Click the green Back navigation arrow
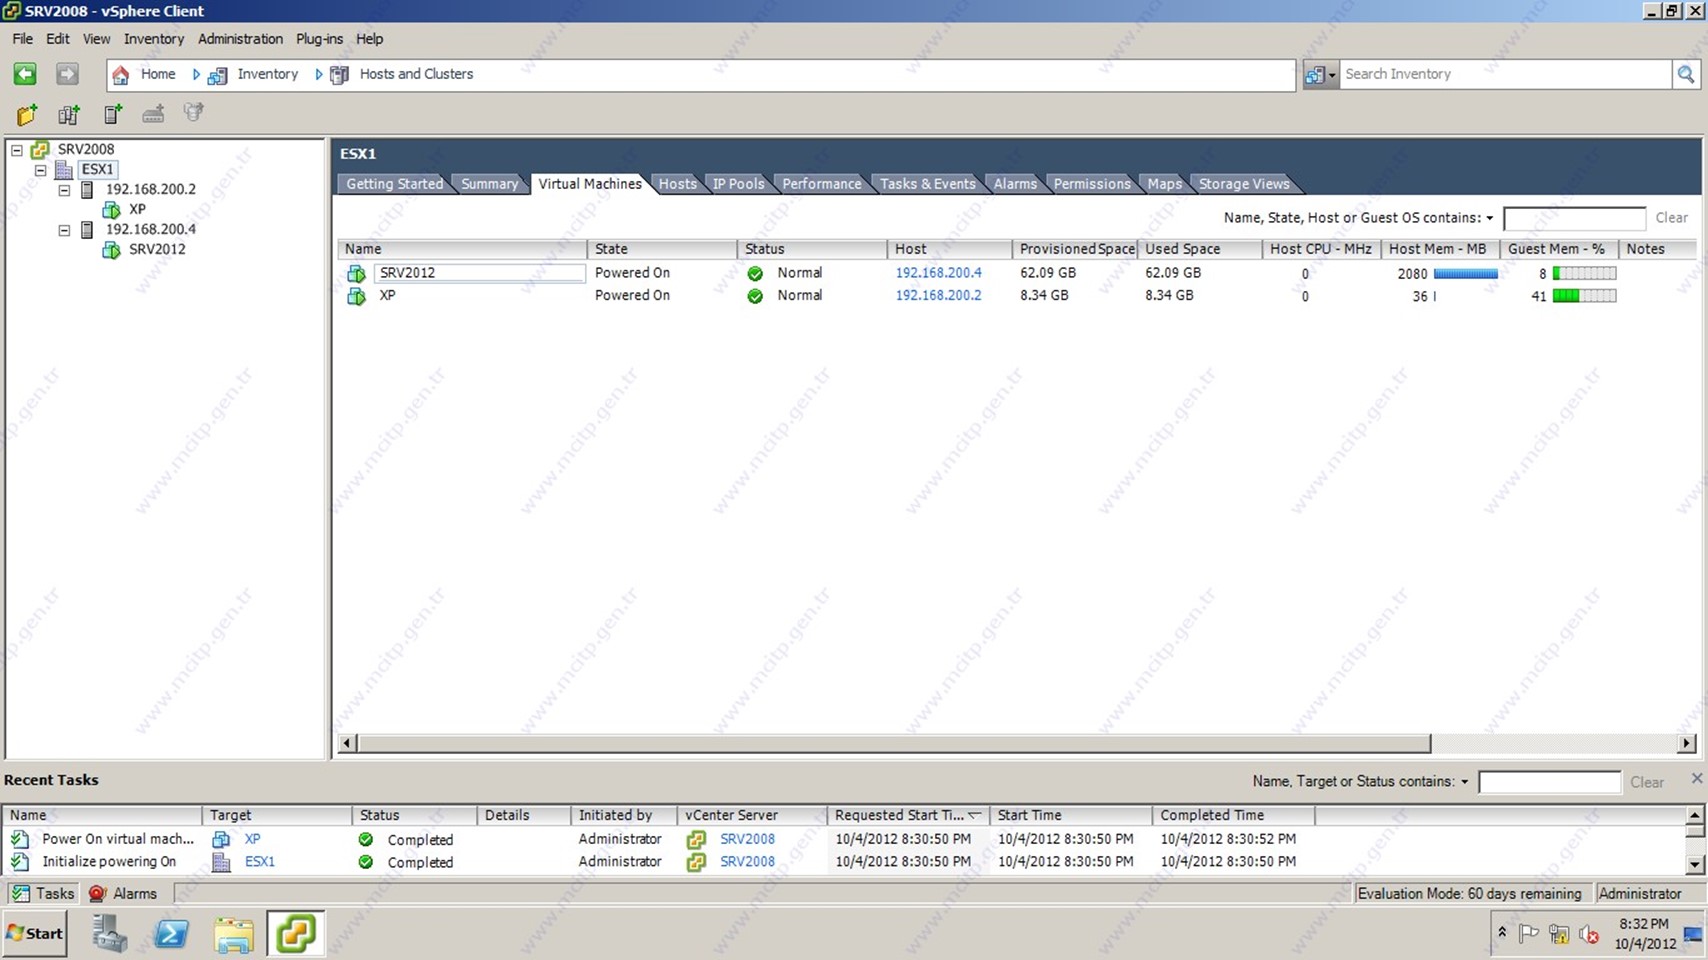Screen dimensions: 1708x960 [25, 74]
